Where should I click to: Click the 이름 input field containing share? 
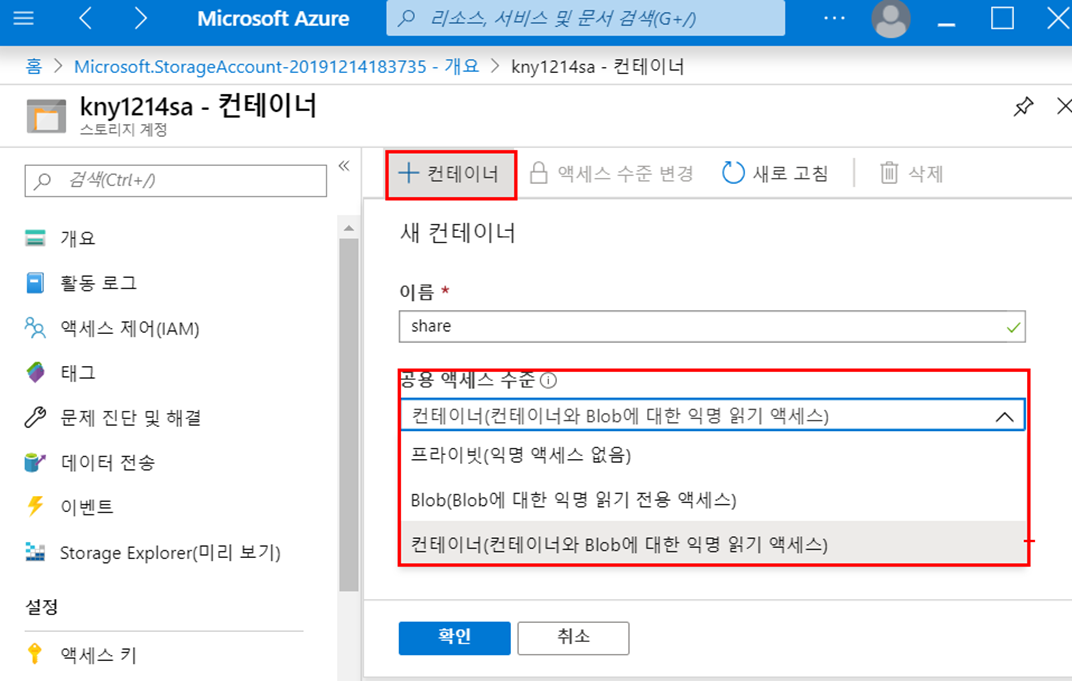[x=712, y=326]
